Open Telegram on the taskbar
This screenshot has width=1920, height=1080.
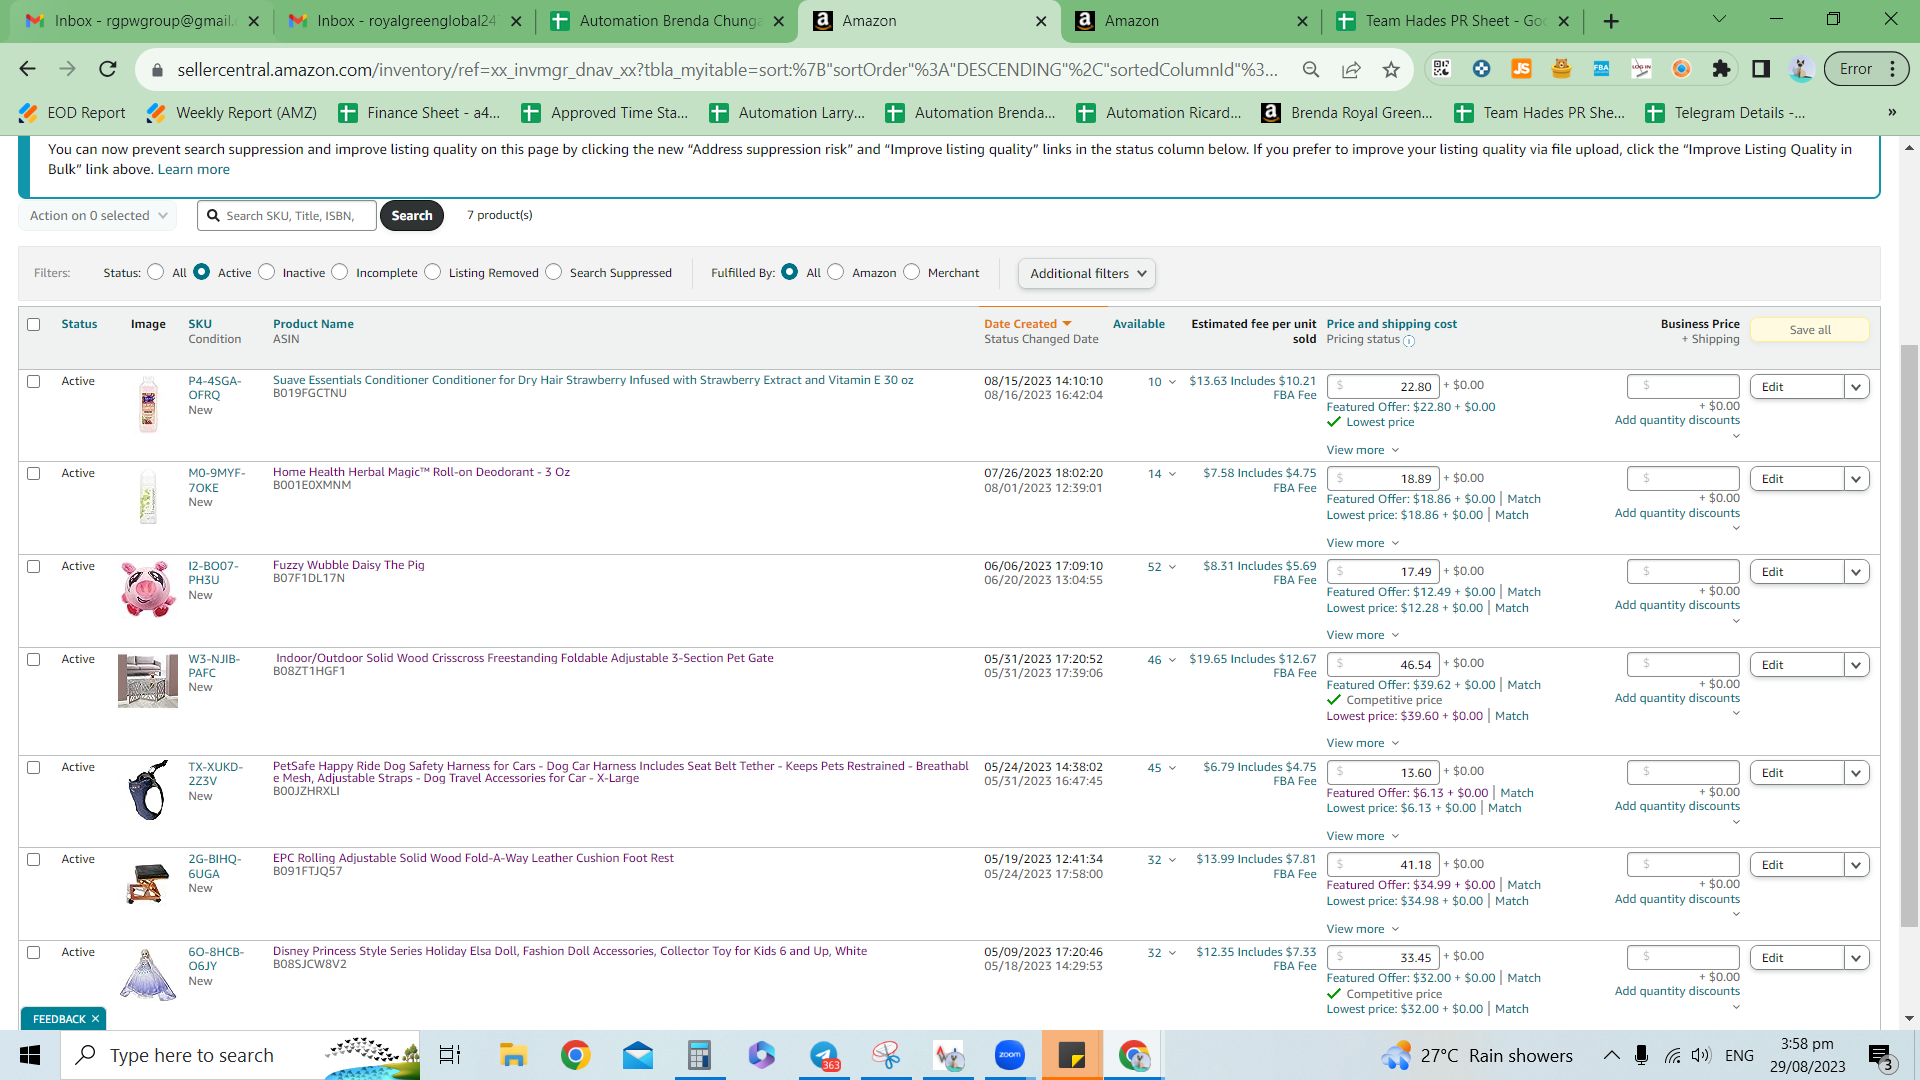click(824, 1055)
